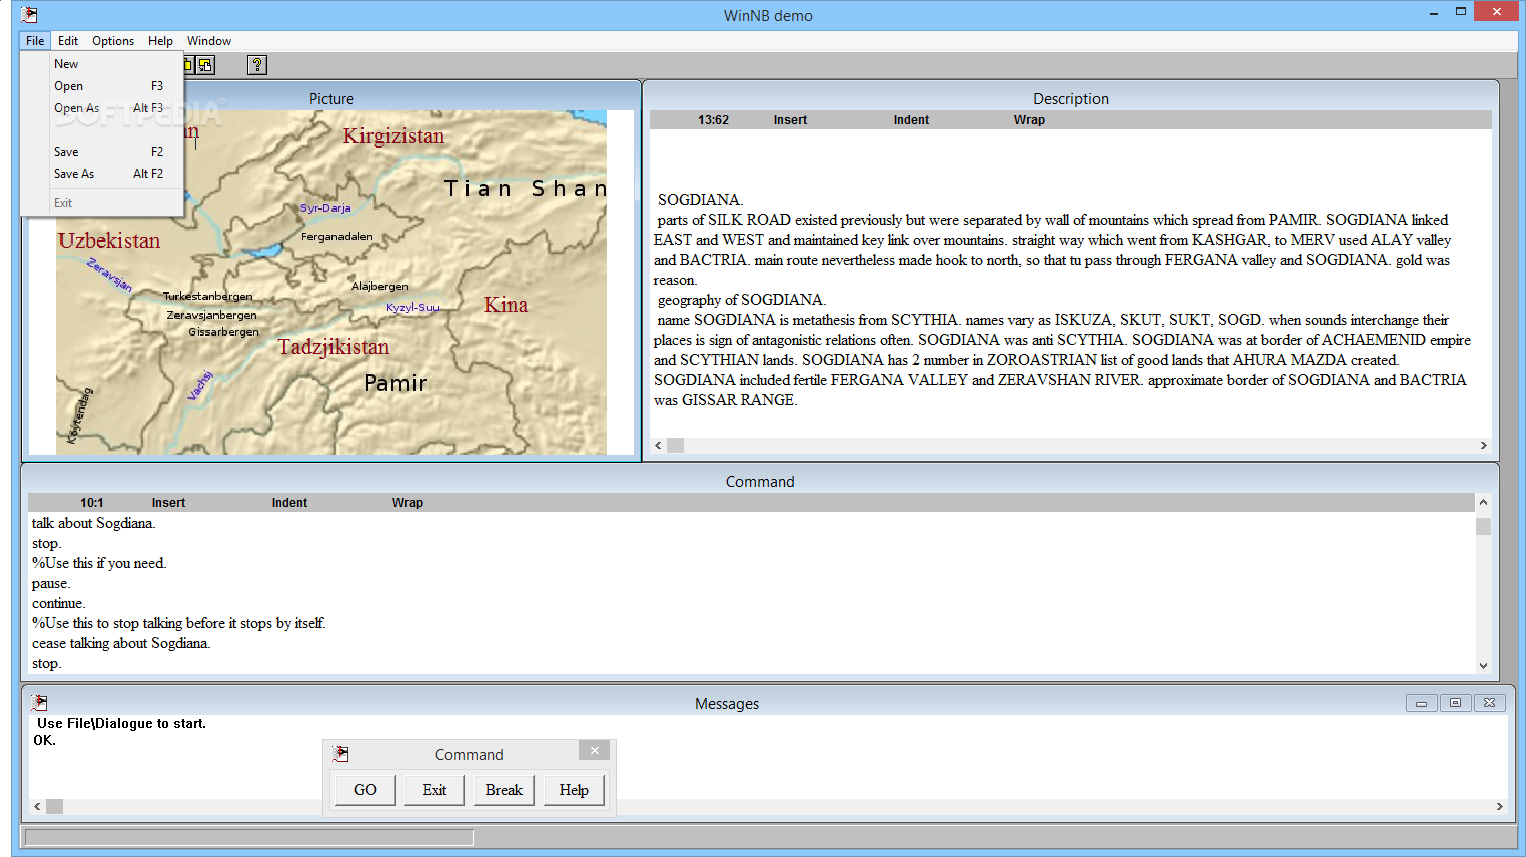Click the Messages window system icon
This screenshot has height=857, width=1526.
pos(40,703)
